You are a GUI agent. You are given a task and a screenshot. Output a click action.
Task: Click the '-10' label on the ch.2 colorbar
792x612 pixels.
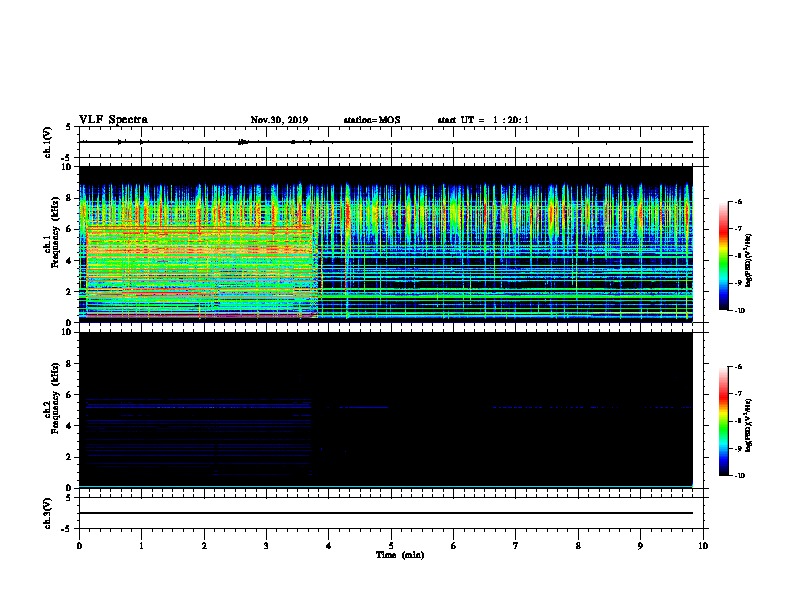point(739,476)
